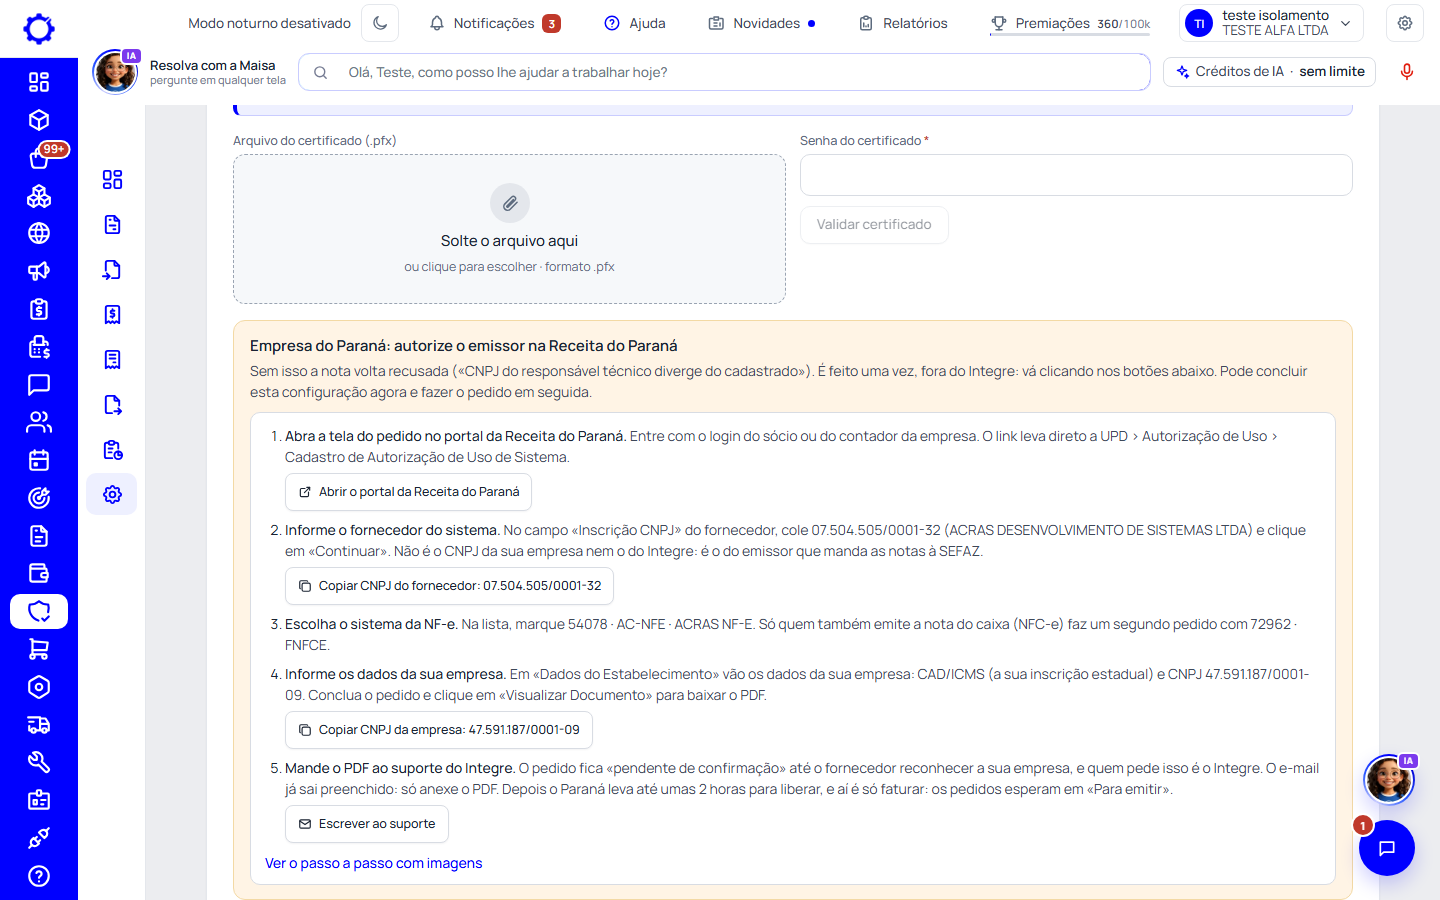1440x900 pixels.
Task: Open the clipboard-clock icon in secondary sidebar
Action: [x=112, y=450]
